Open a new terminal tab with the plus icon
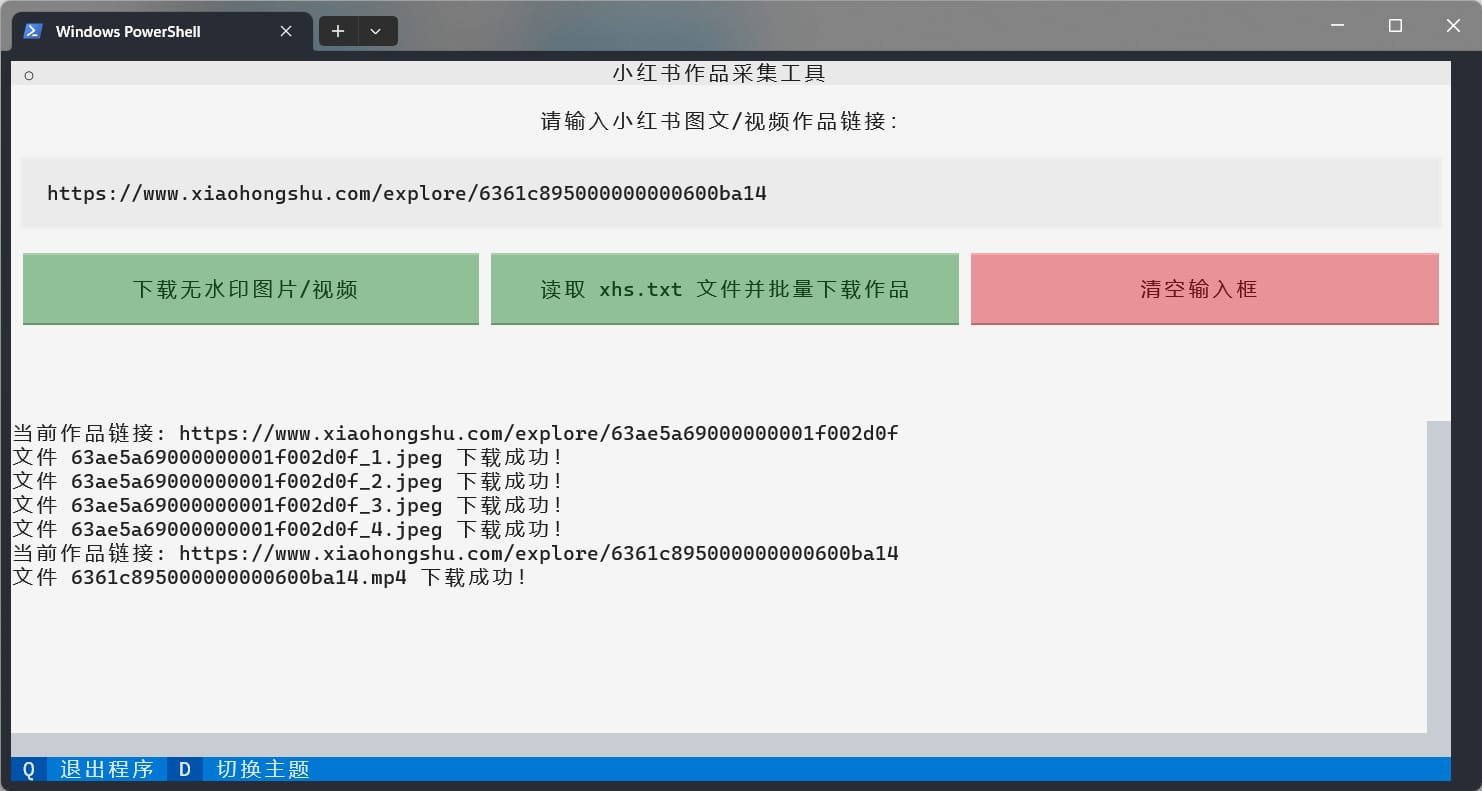This screenshot has height=791, width=1482. coord(338,31)
